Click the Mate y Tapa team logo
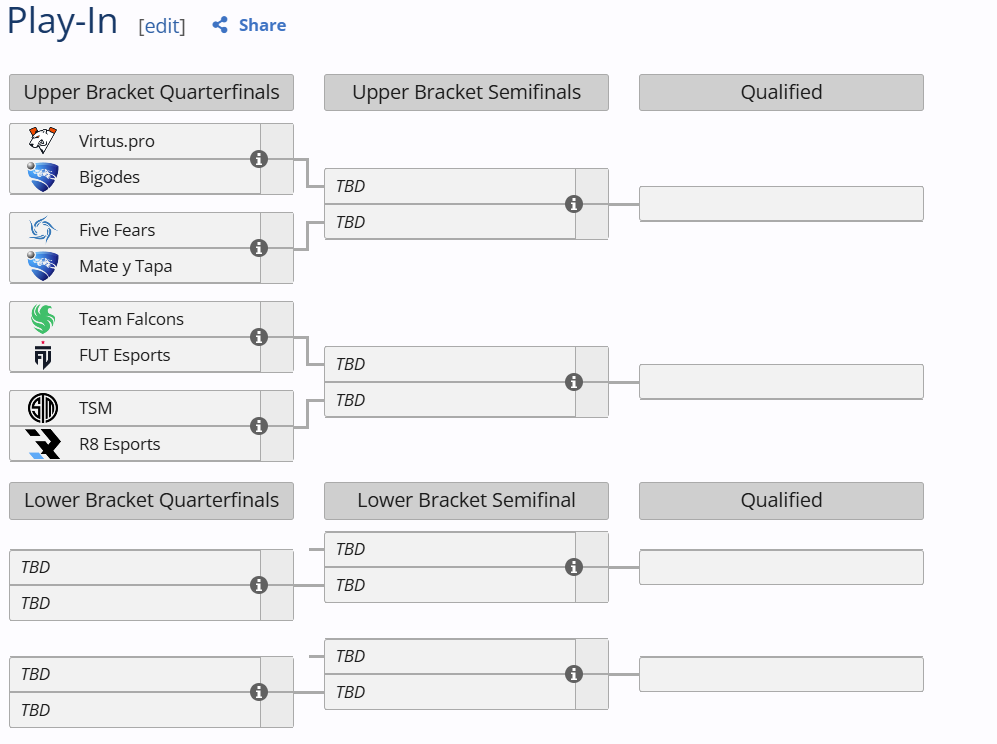Screen dimensions: 997x744 pos(43,266)
